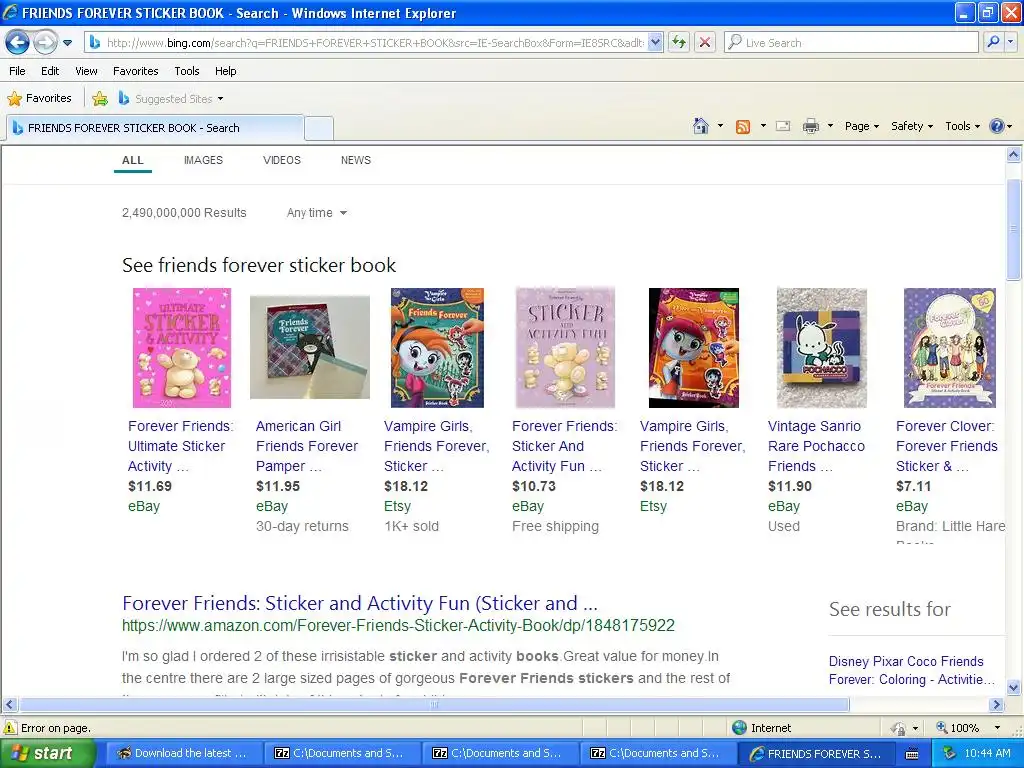Open Forever Friends: Ultimate Sticker Activity link

pos(180,446)
